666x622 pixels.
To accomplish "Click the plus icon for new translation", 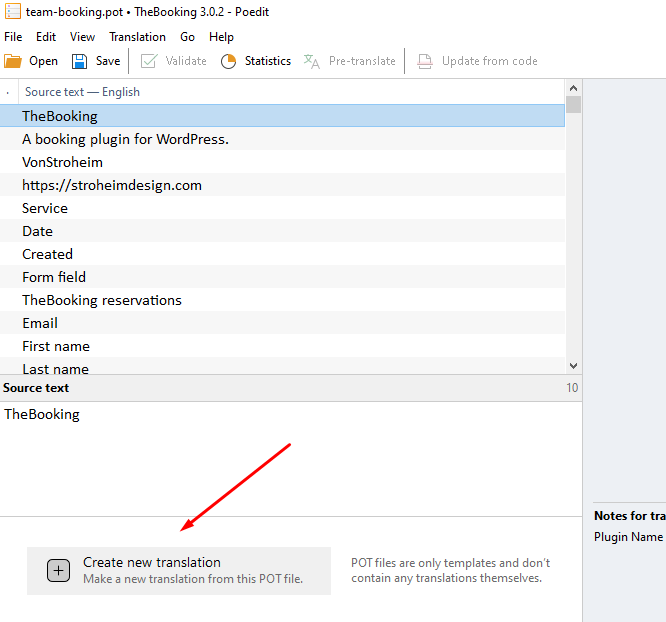I will 59,570.
